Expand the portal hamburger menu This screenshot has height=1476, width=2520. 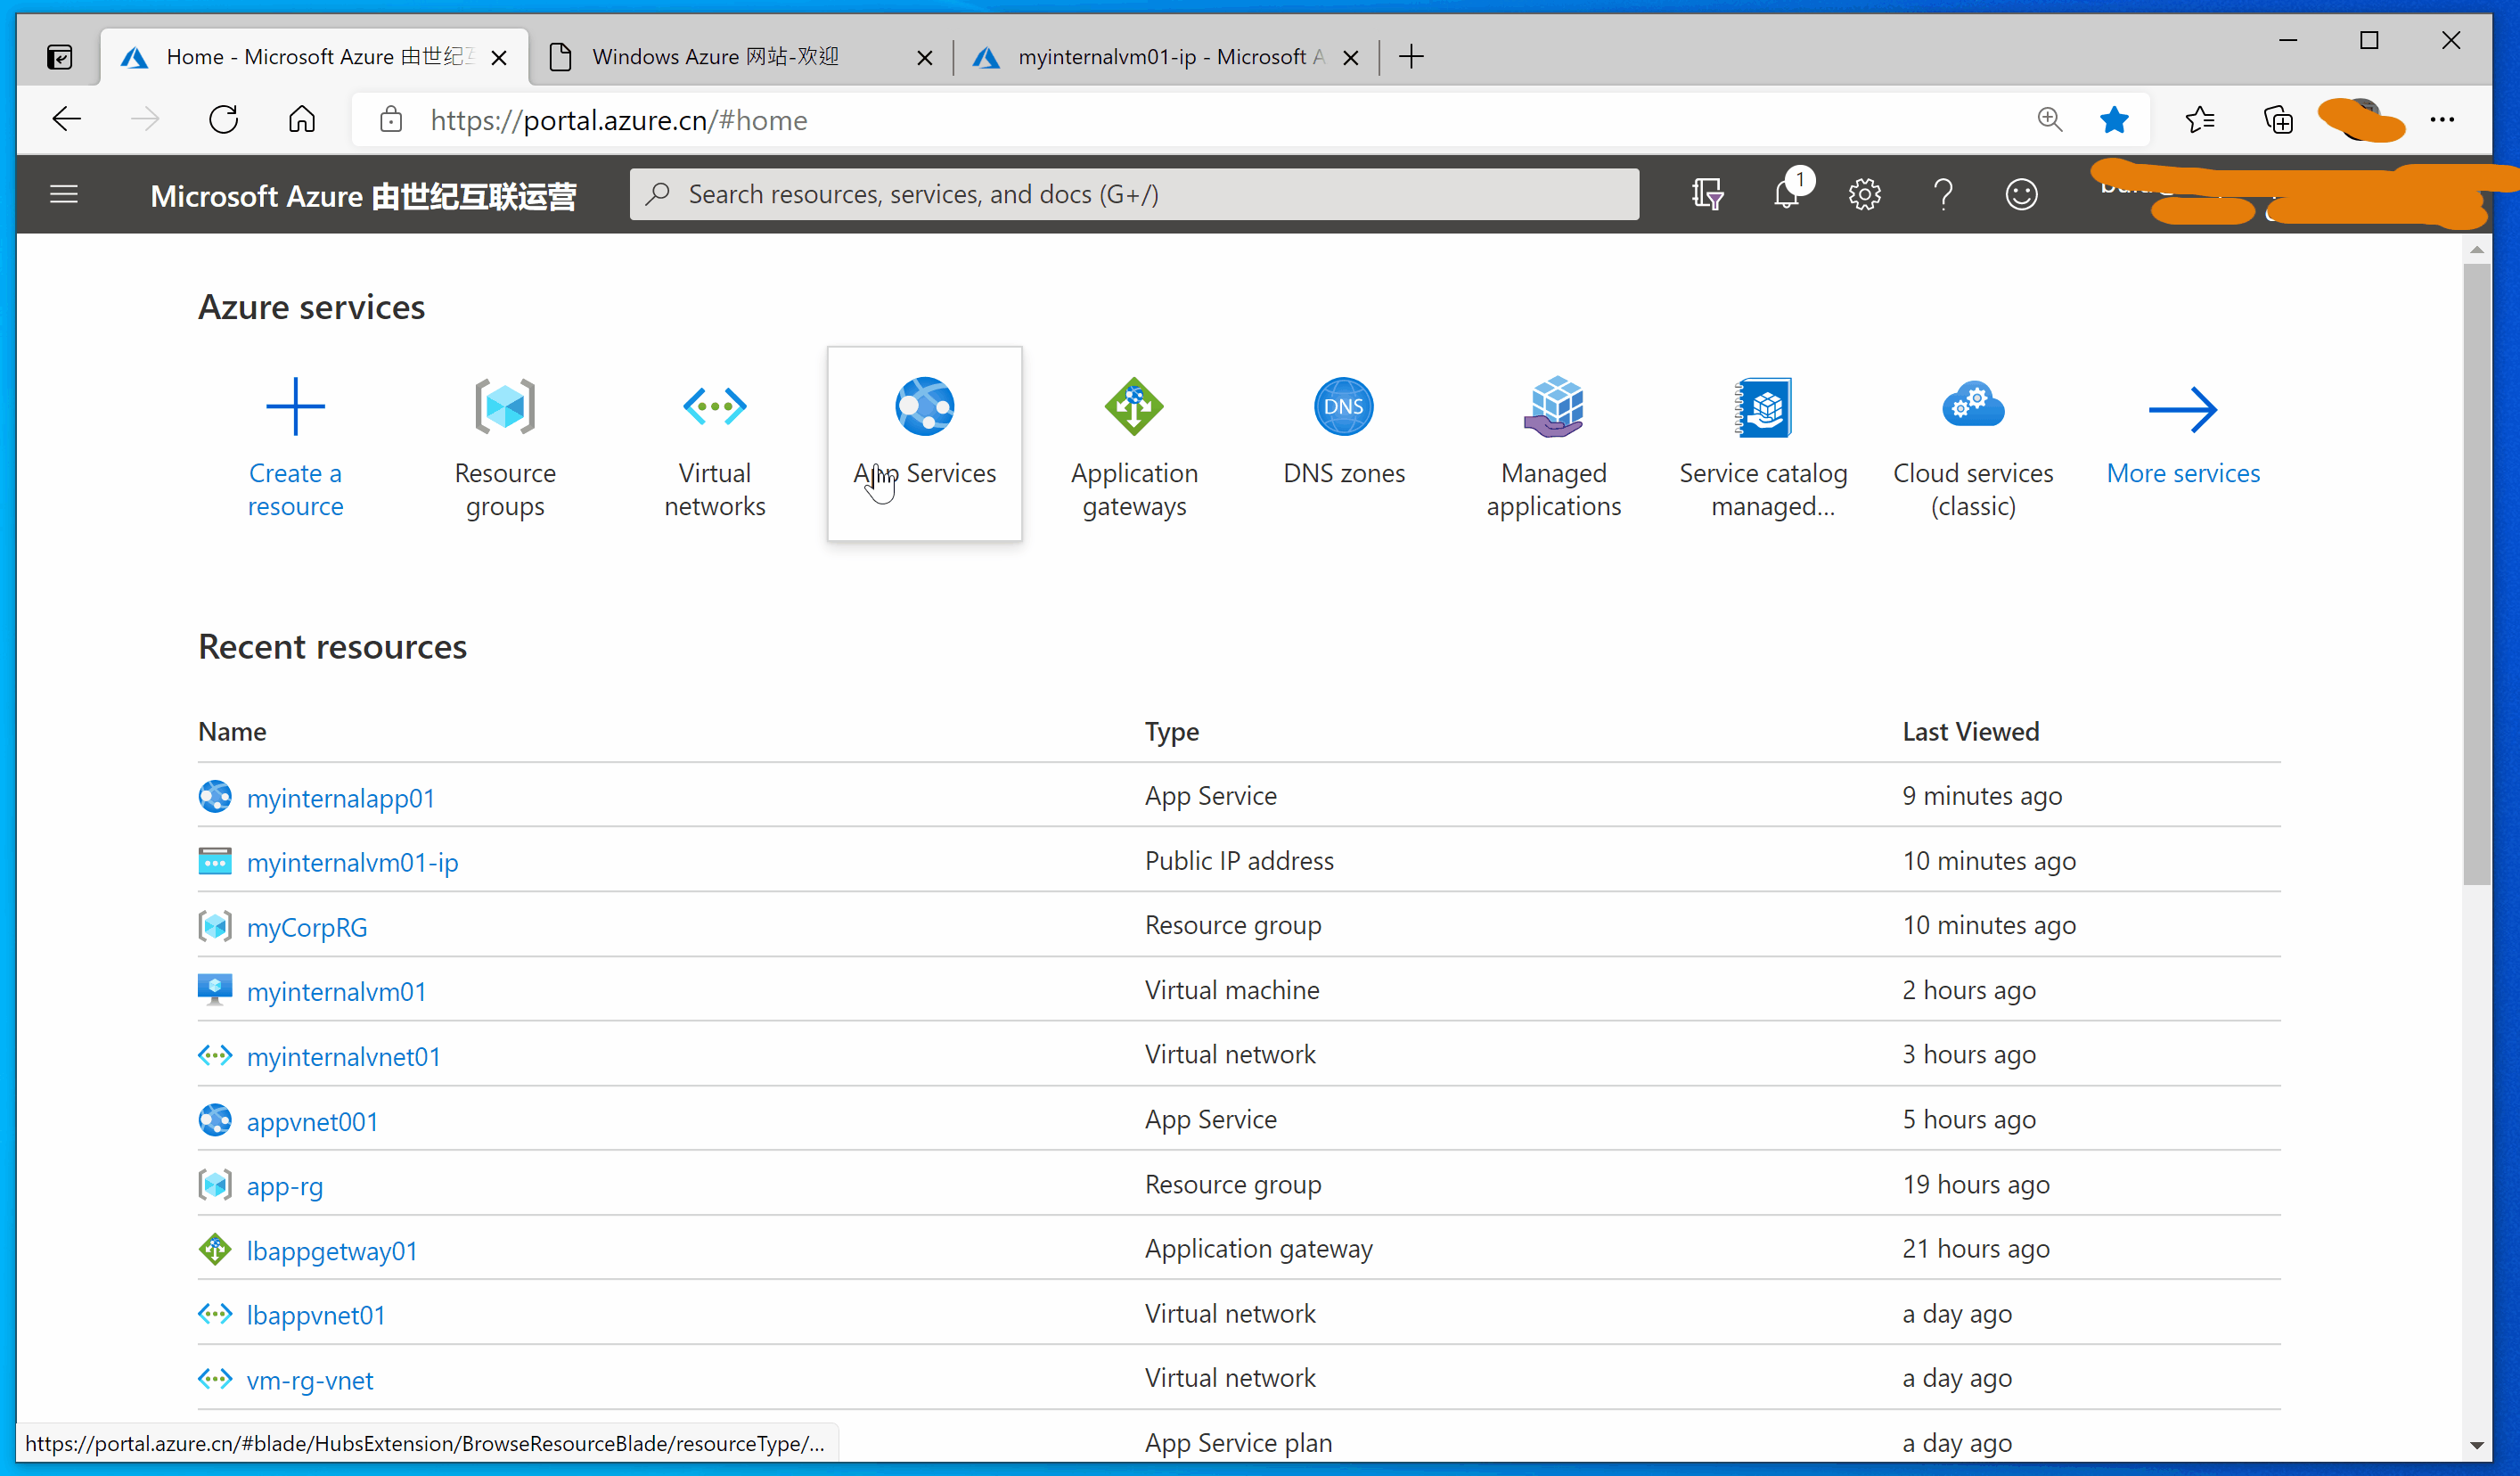point(64,194)
